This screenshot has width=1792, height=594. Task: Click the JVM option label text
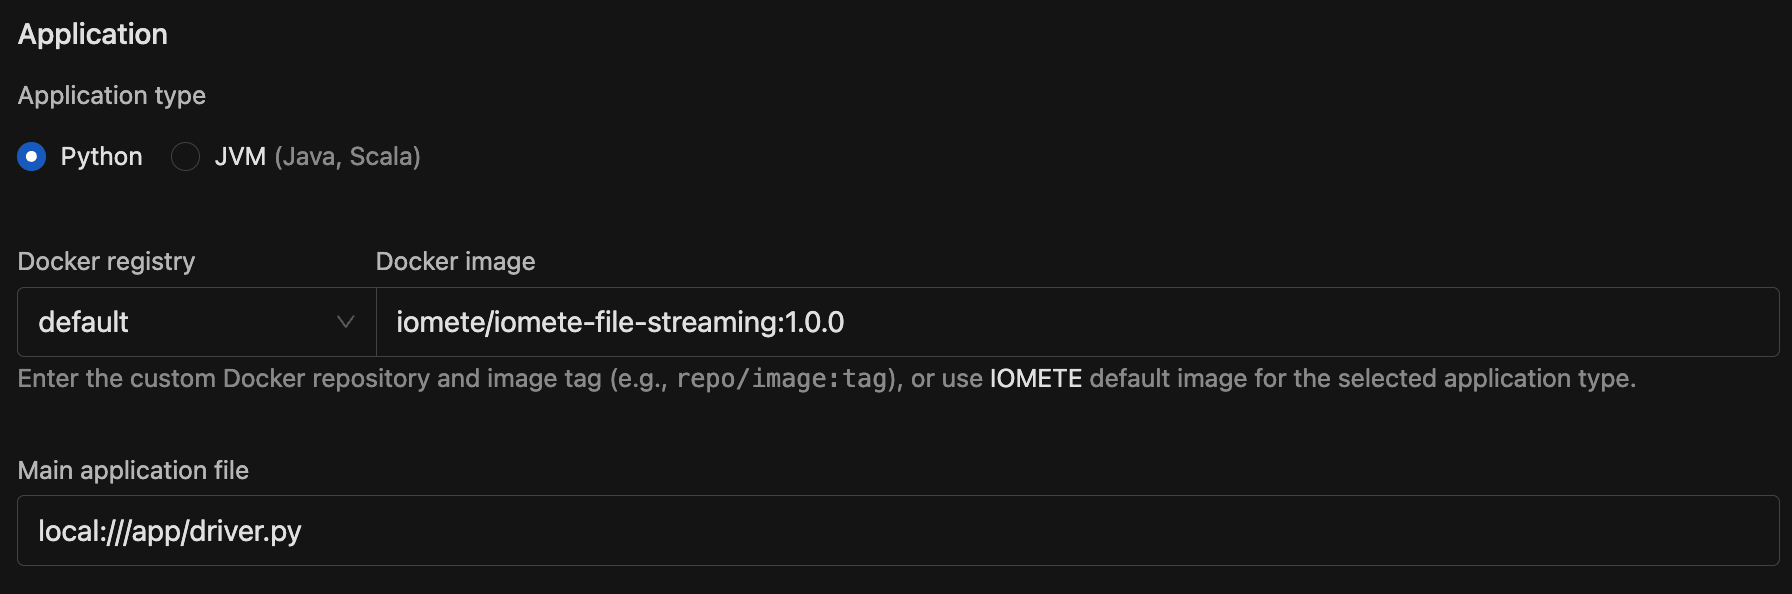pyautogui.click(x=240, y=157)
